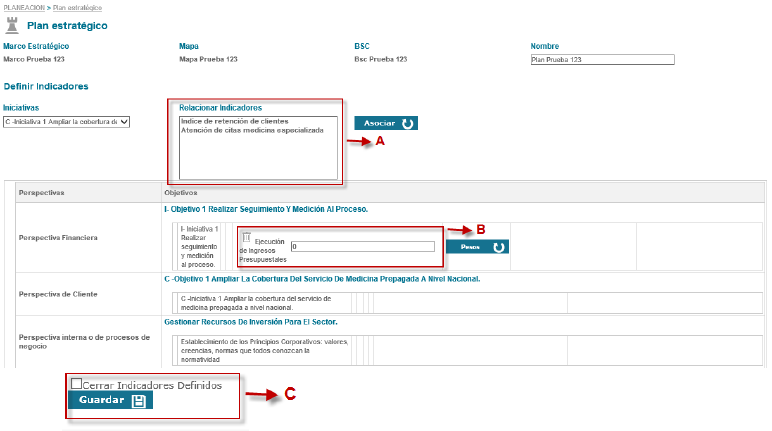Click the indicator value field showing 0
The height and width of the screenshot is (431, 772).
click(362, 246)
